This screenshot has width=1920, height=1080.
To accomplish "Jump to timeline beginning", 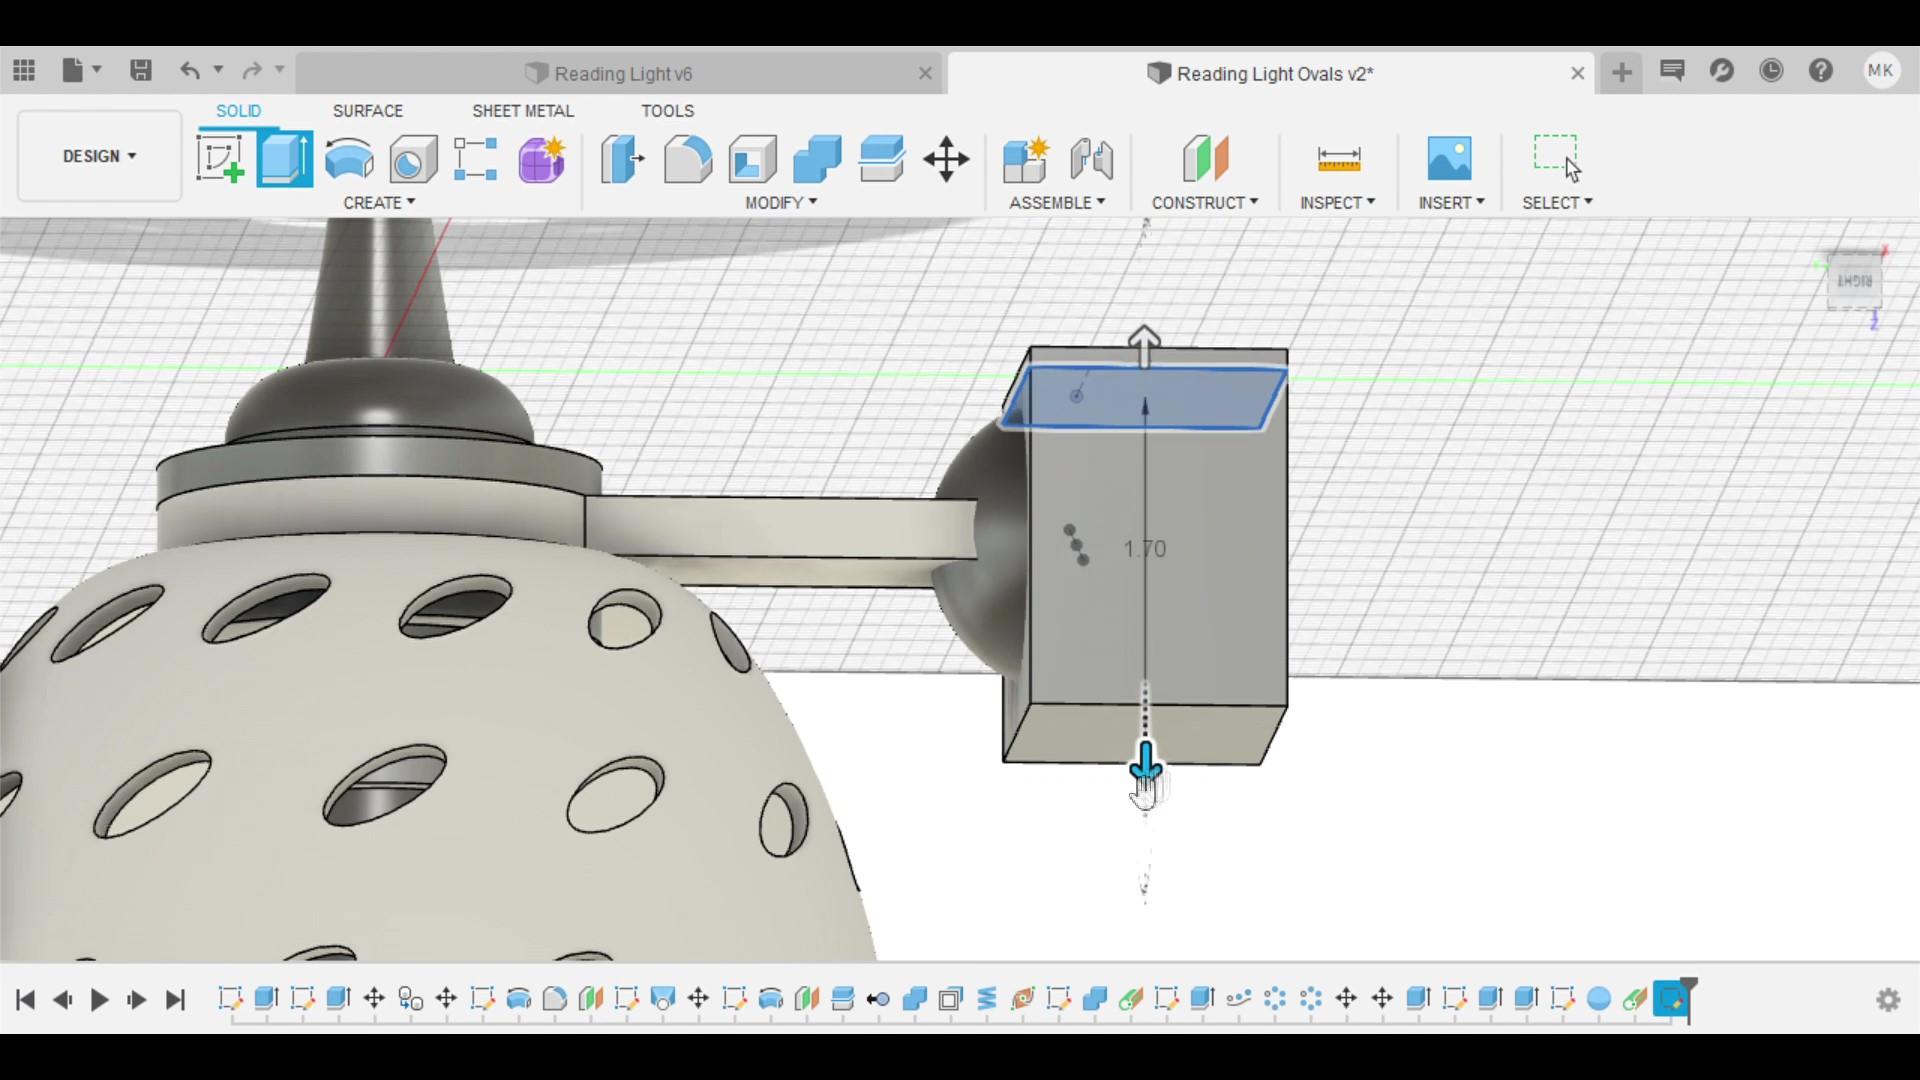I will (x=26, y=999).
